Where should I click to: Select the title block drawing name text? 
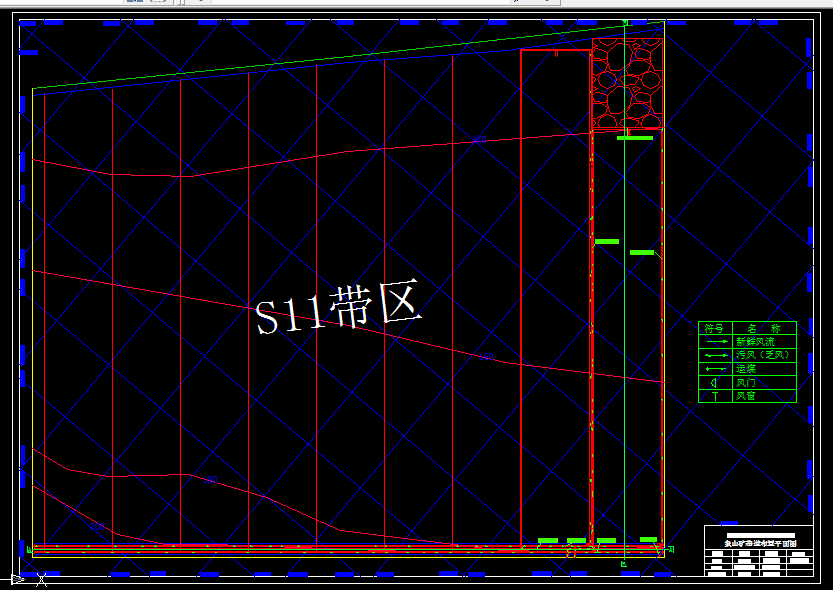pyautogui.click(x=760, y=543)
